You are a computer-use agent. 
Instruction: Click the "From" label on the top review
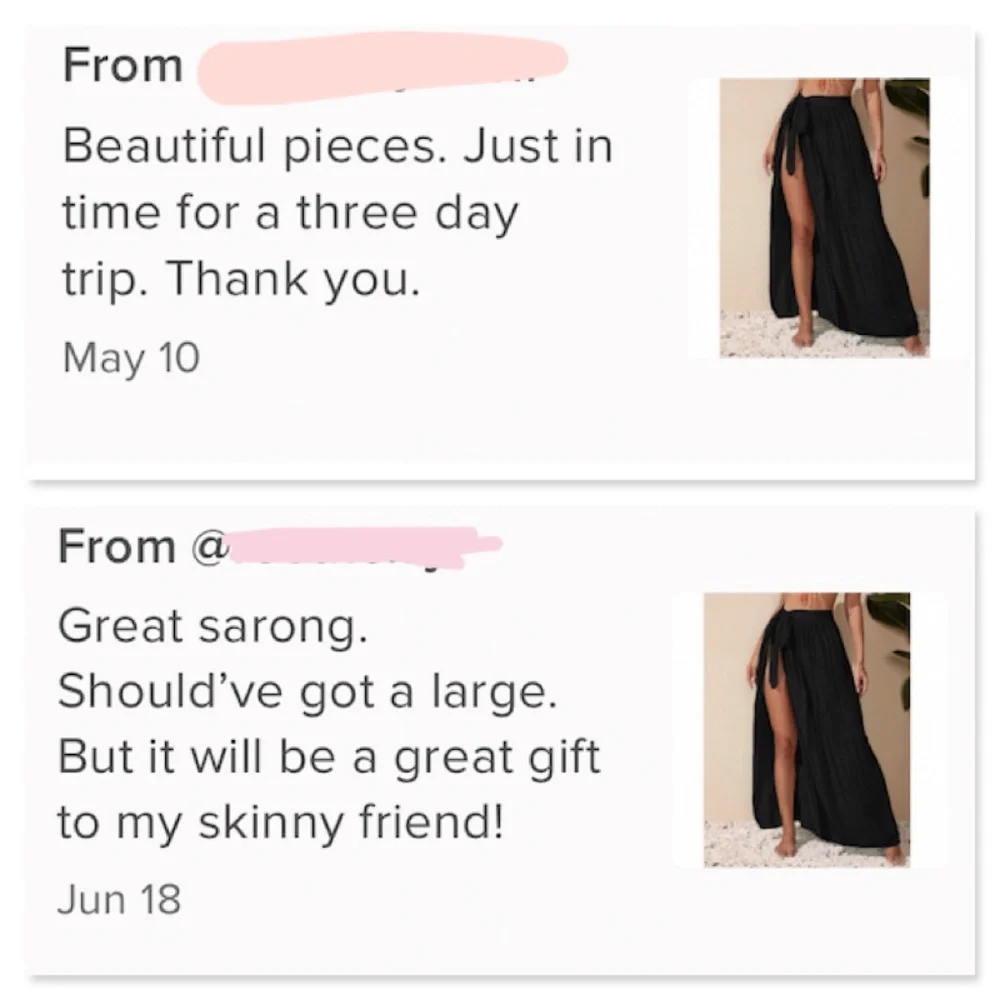122,67
